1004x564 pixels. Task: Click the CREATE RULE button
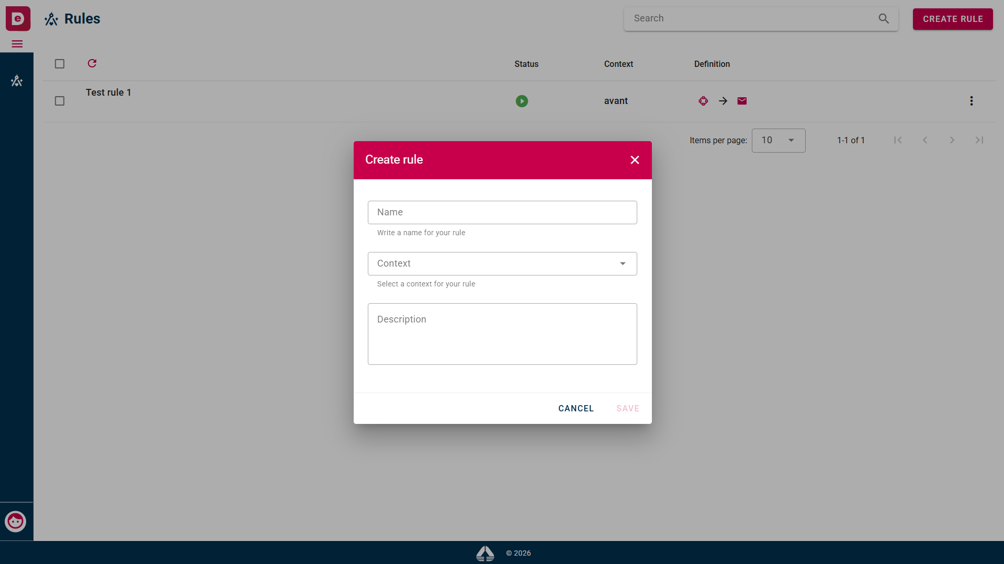click(952, 19)
